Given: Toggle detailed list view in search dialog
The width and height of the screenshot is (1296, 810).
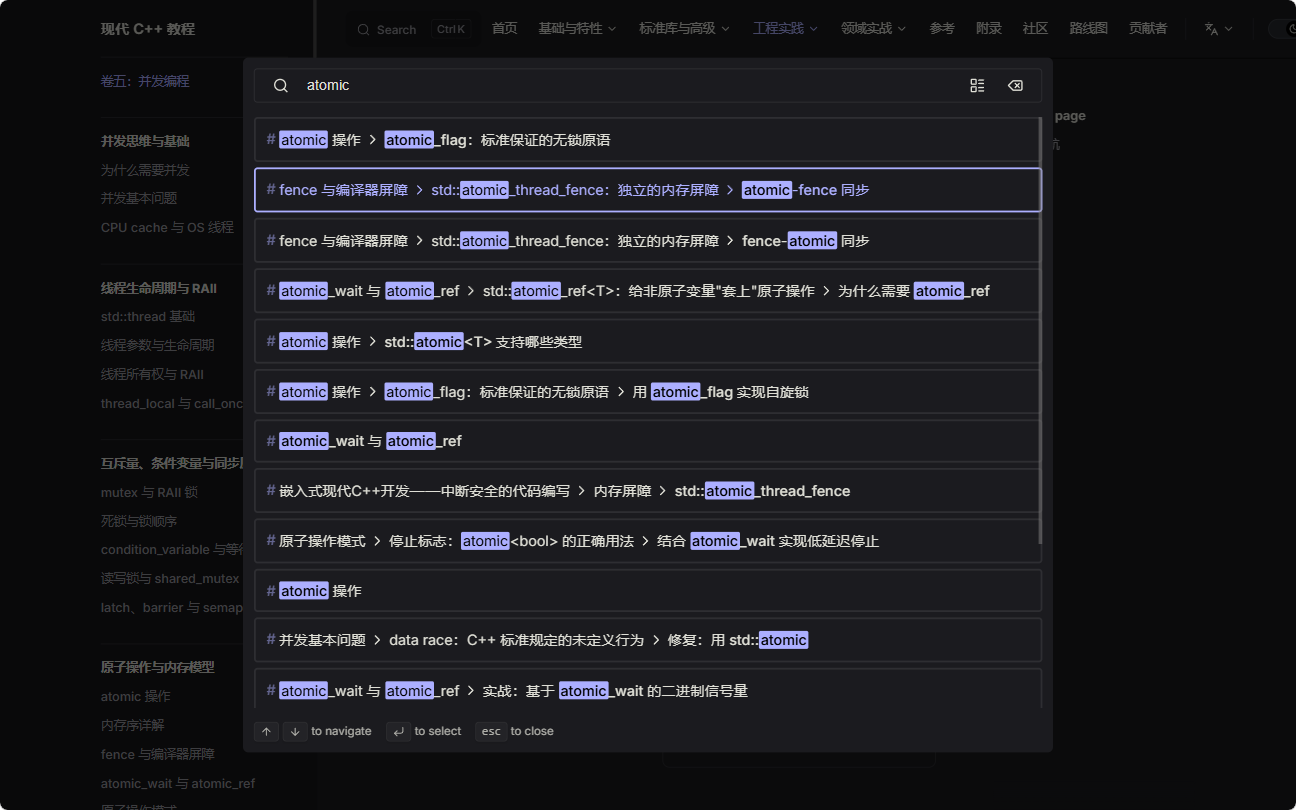Looking at the screenshot, I should [x=977, y=86].
